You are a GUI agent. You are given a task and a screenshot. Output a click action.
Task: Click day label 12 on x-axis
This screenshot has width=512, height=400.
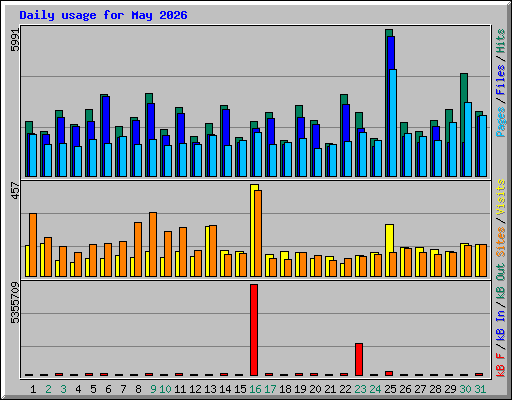195,389
